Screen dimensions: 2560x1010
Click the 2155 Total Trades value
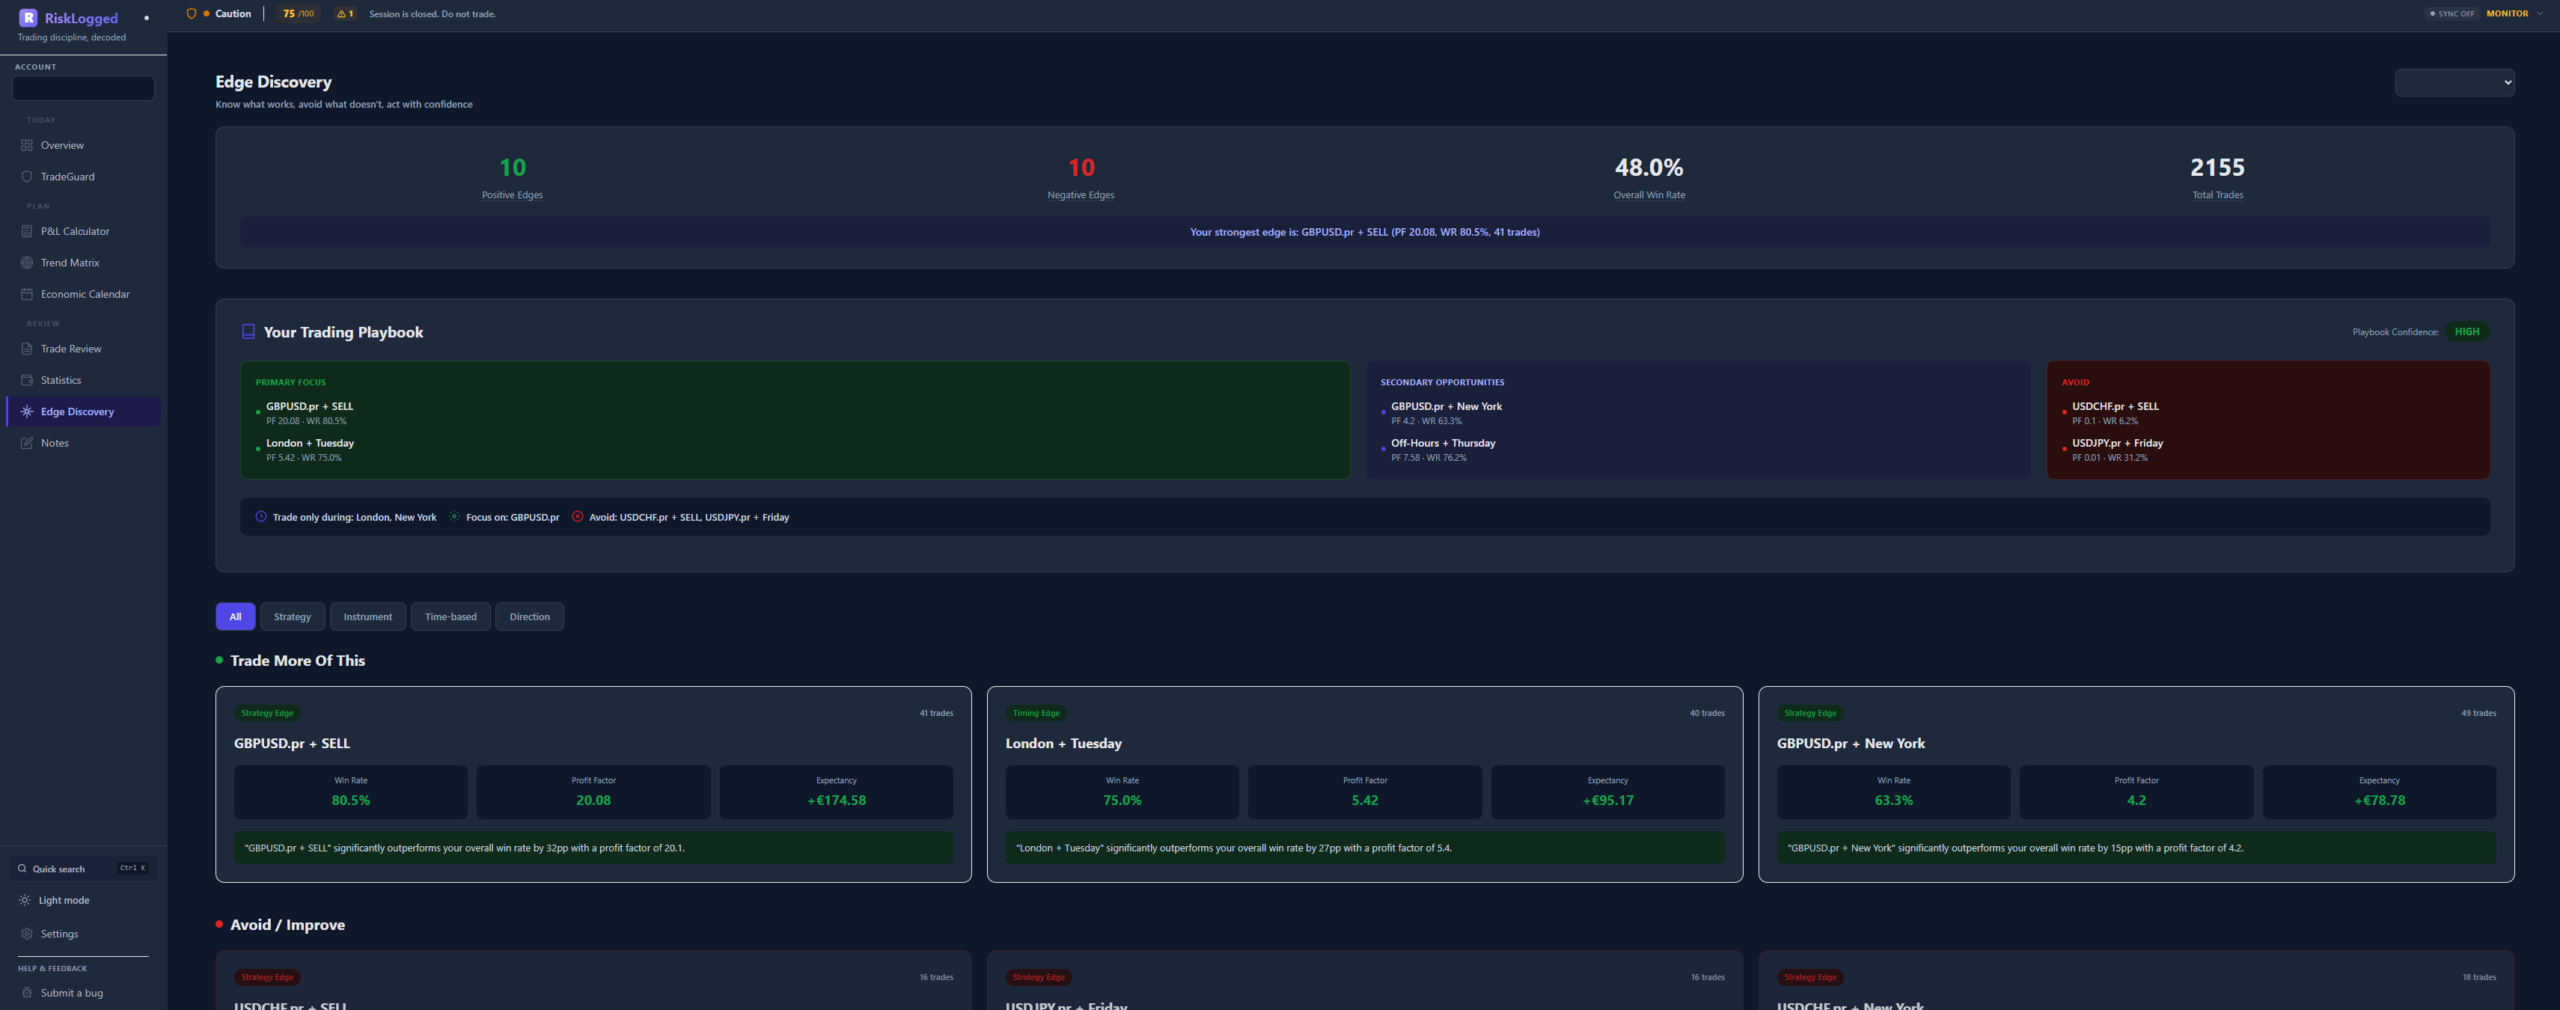2217,167
